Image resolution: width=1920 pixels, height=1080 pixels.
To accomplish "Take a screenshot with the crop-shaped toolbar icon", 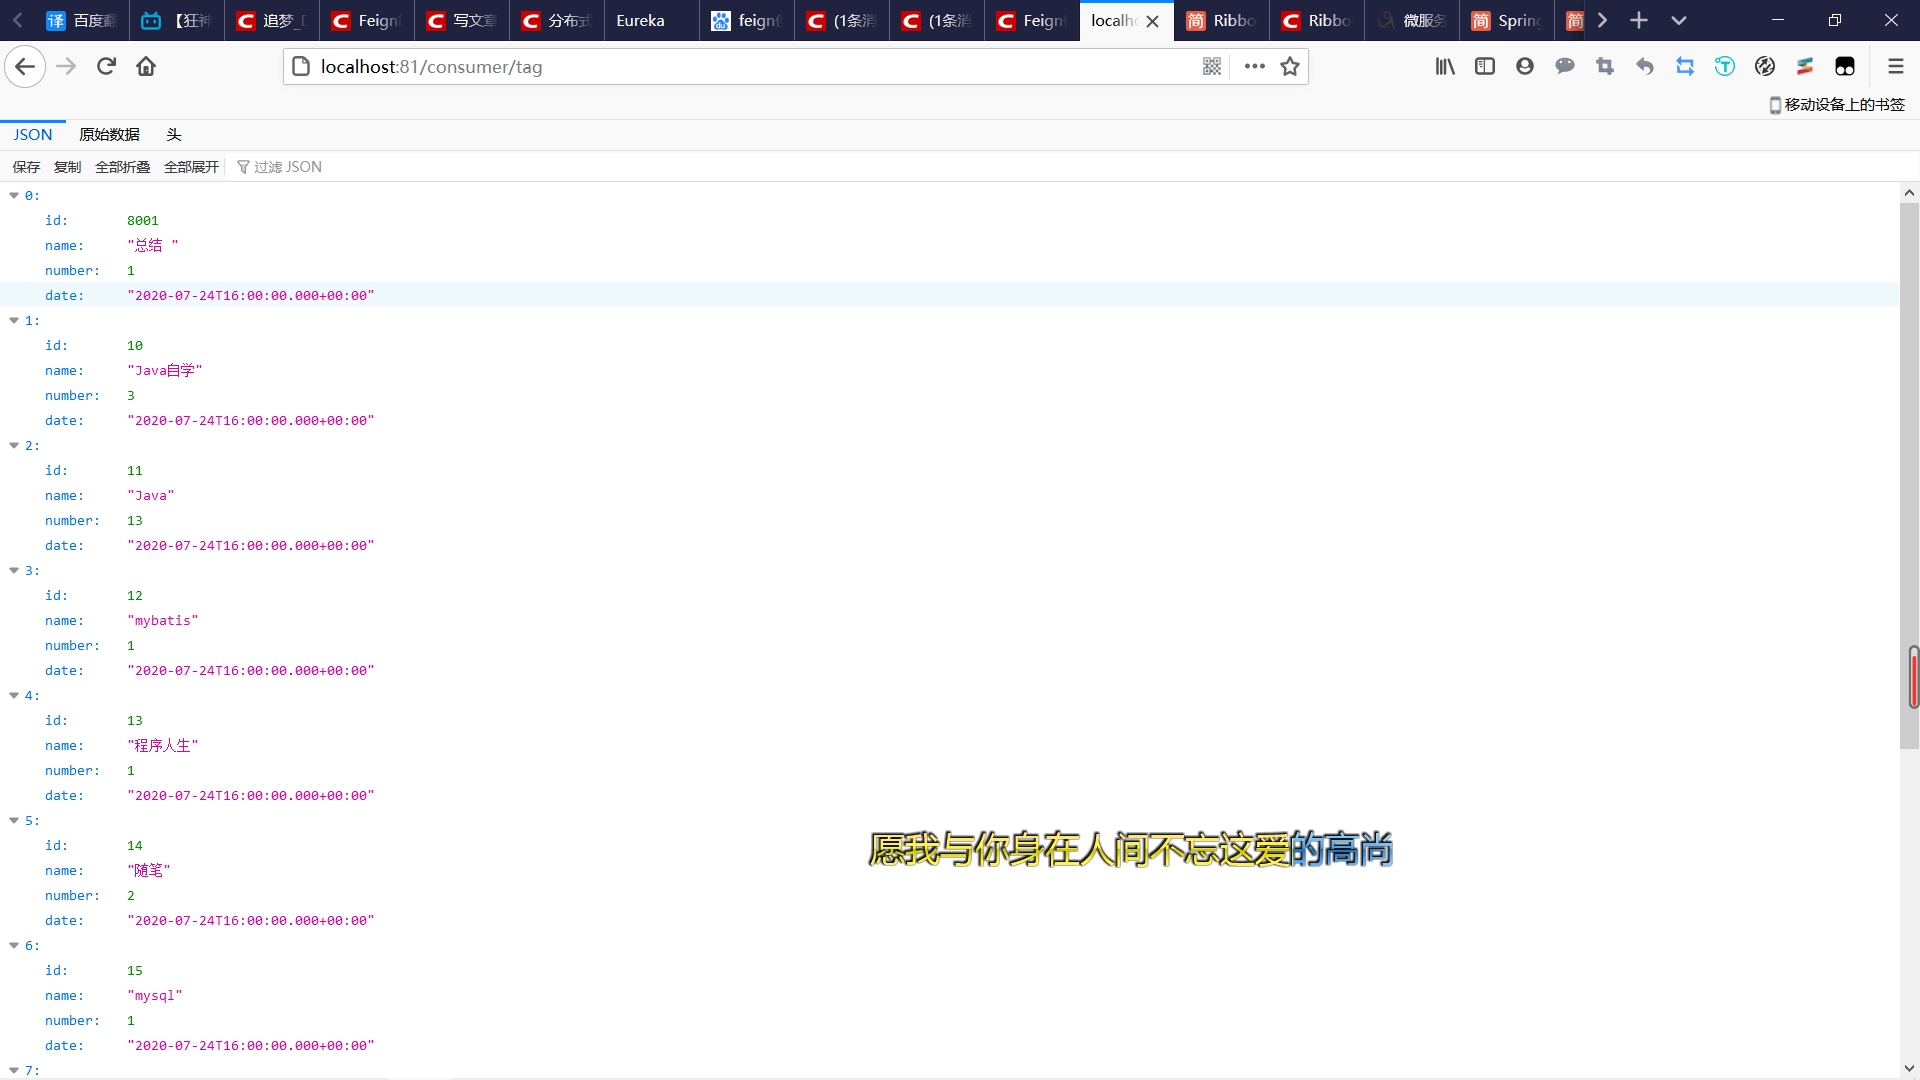I will [1605, 66].
